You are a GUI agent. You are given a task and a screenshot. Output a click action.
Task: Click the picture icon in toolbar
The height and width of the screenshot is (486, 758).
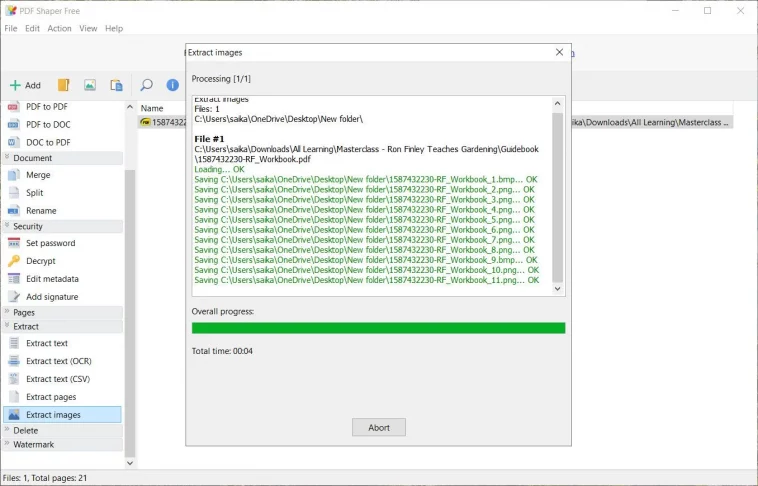(x=90, y=85)
